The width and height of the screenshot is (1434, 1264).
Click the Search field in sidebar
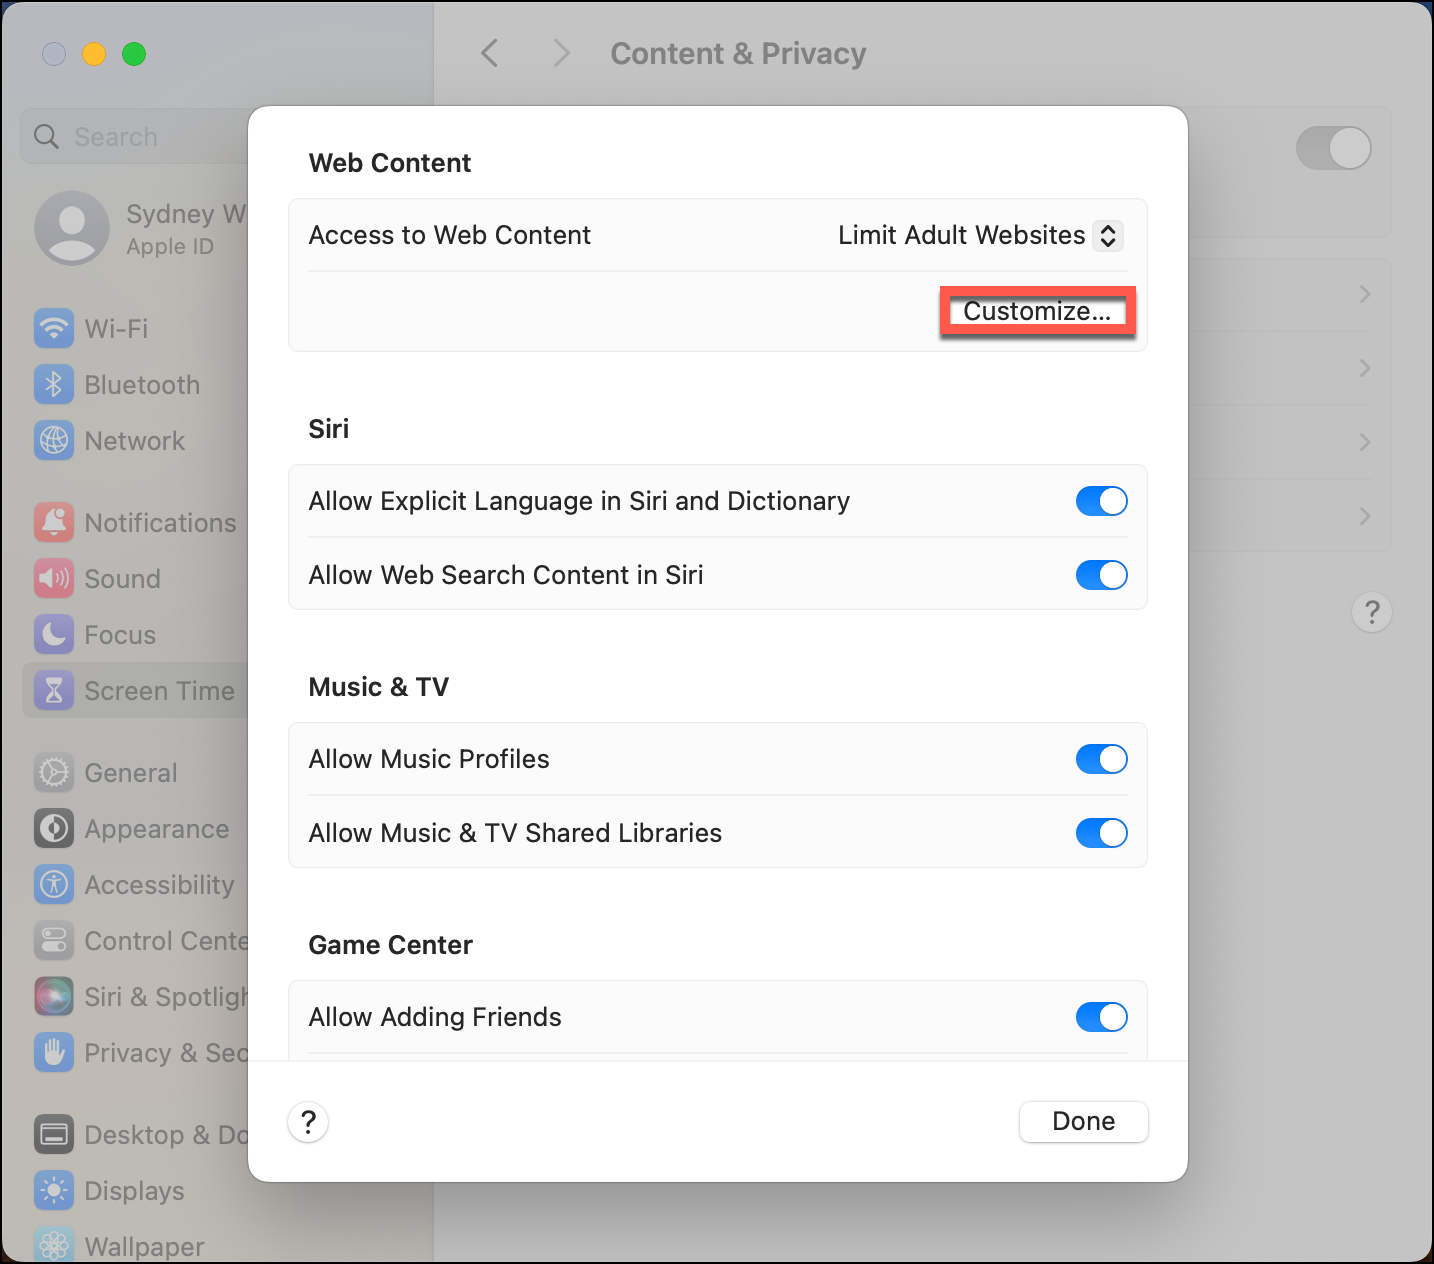click(x=135, y=136)
